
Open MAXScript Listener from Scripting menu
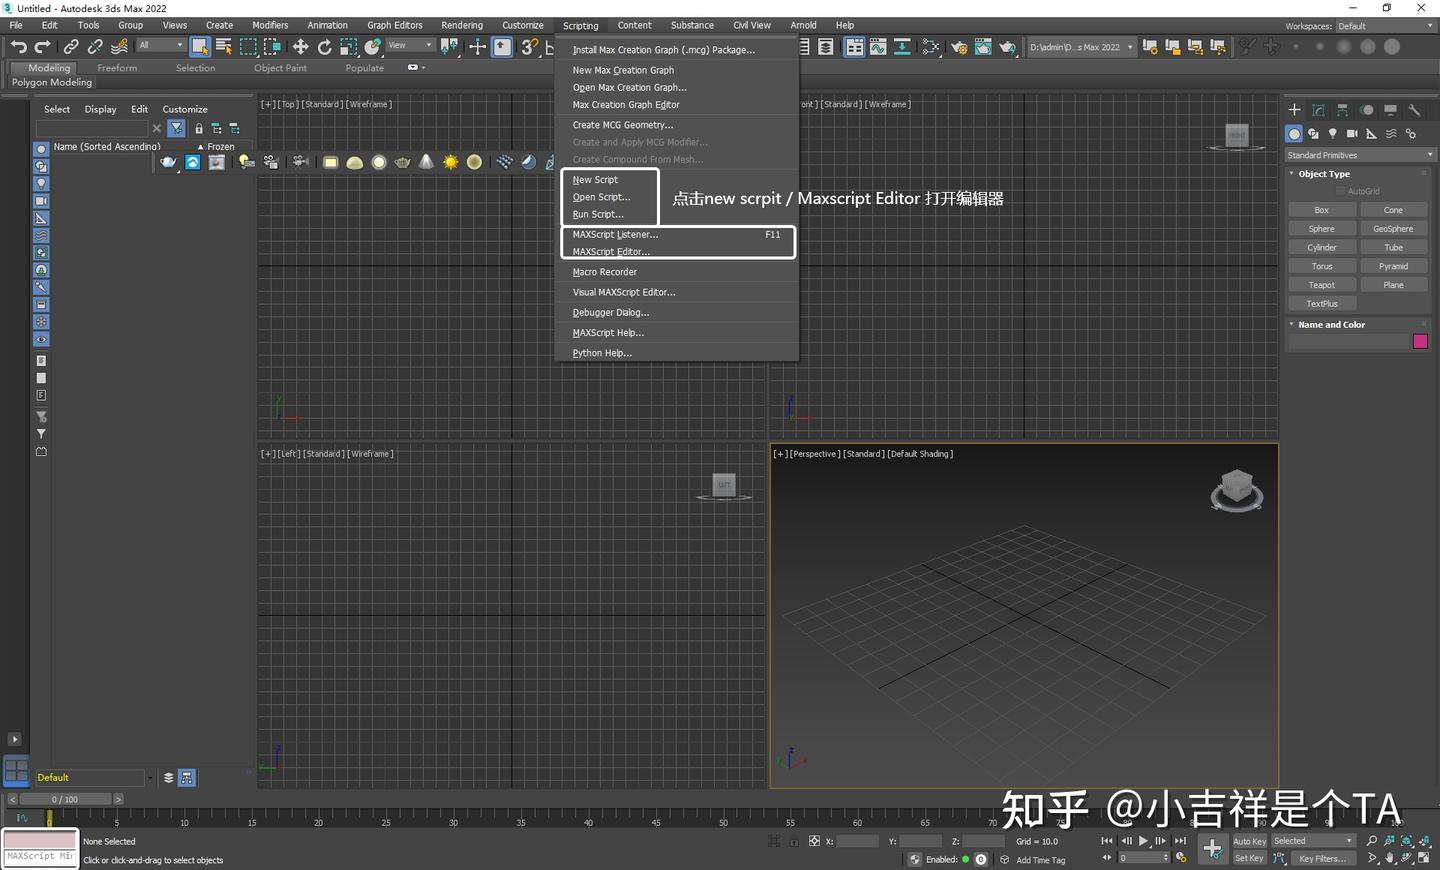pyautogui.click(x=614, y=234)
